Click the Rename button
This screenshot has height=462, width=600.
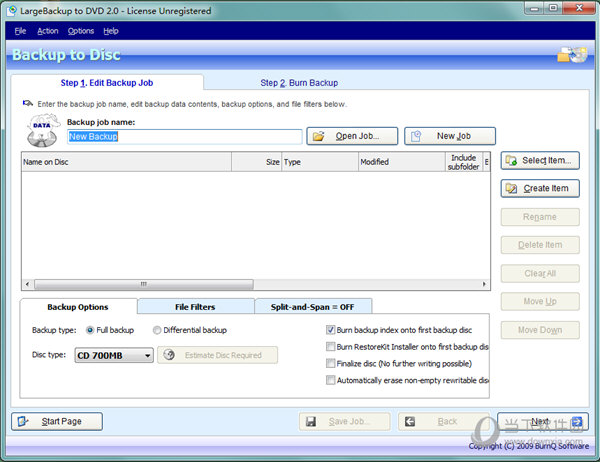tap(540, 217)
